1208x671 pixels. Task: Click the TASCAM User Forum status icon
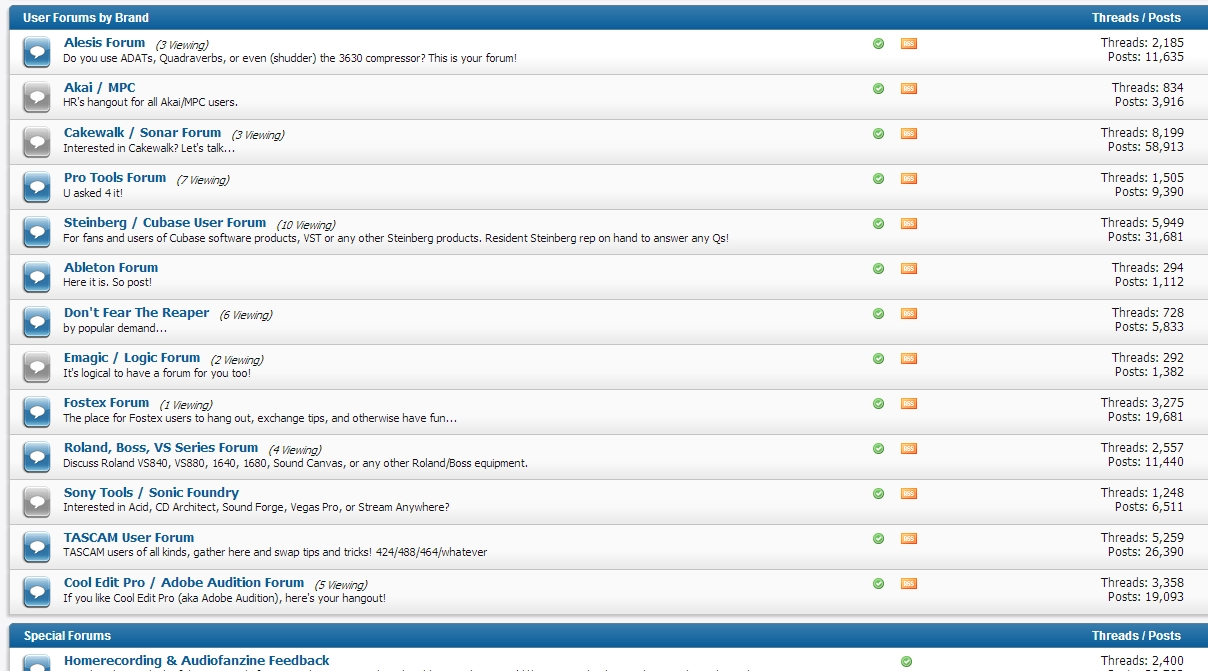[37, 547]
